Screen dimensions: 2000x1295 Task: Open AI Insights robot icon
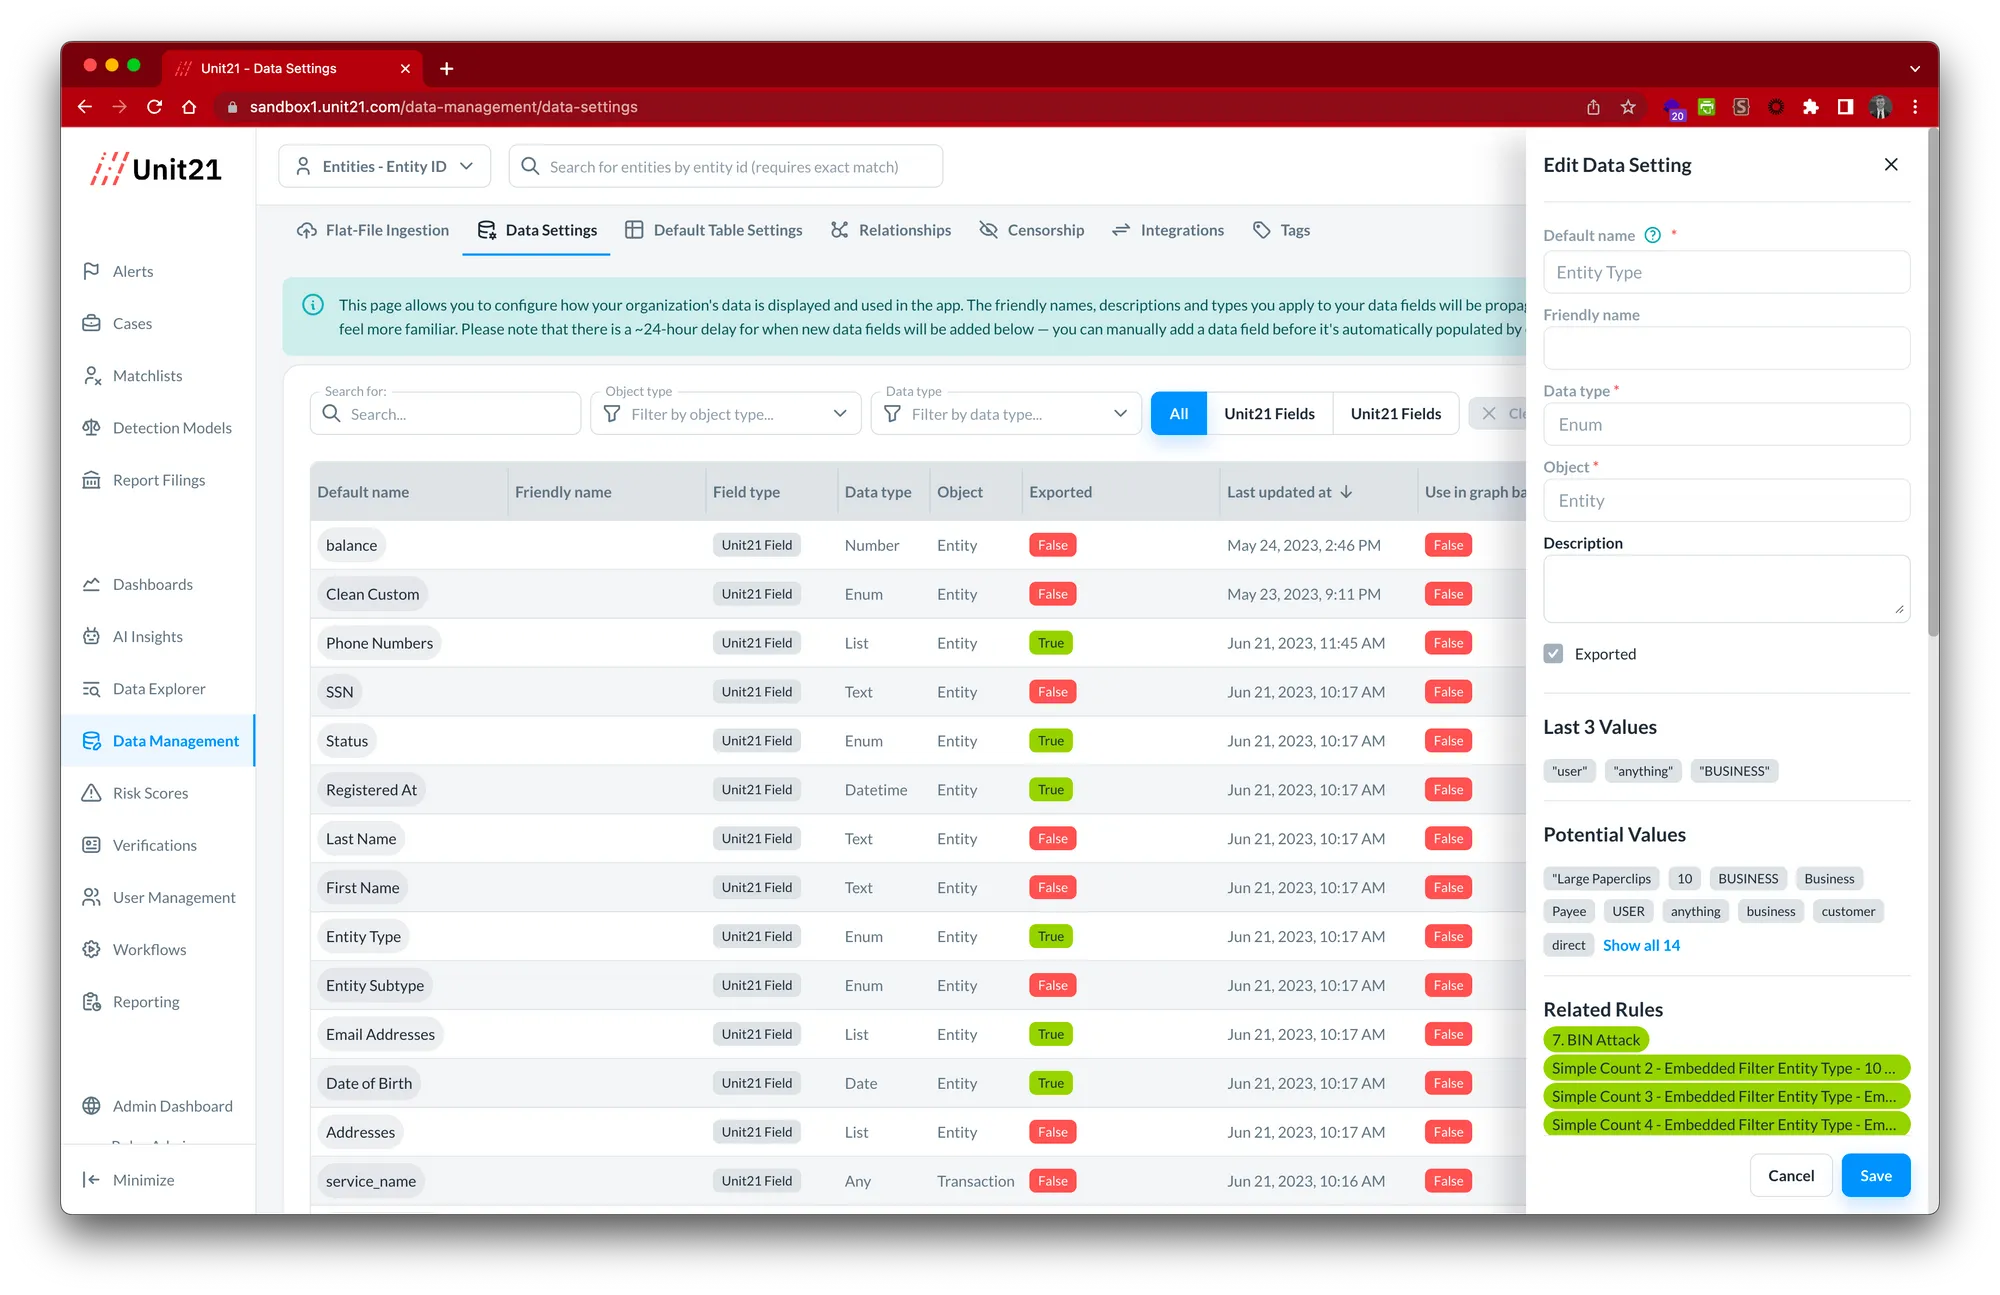[x=91, y=637]
